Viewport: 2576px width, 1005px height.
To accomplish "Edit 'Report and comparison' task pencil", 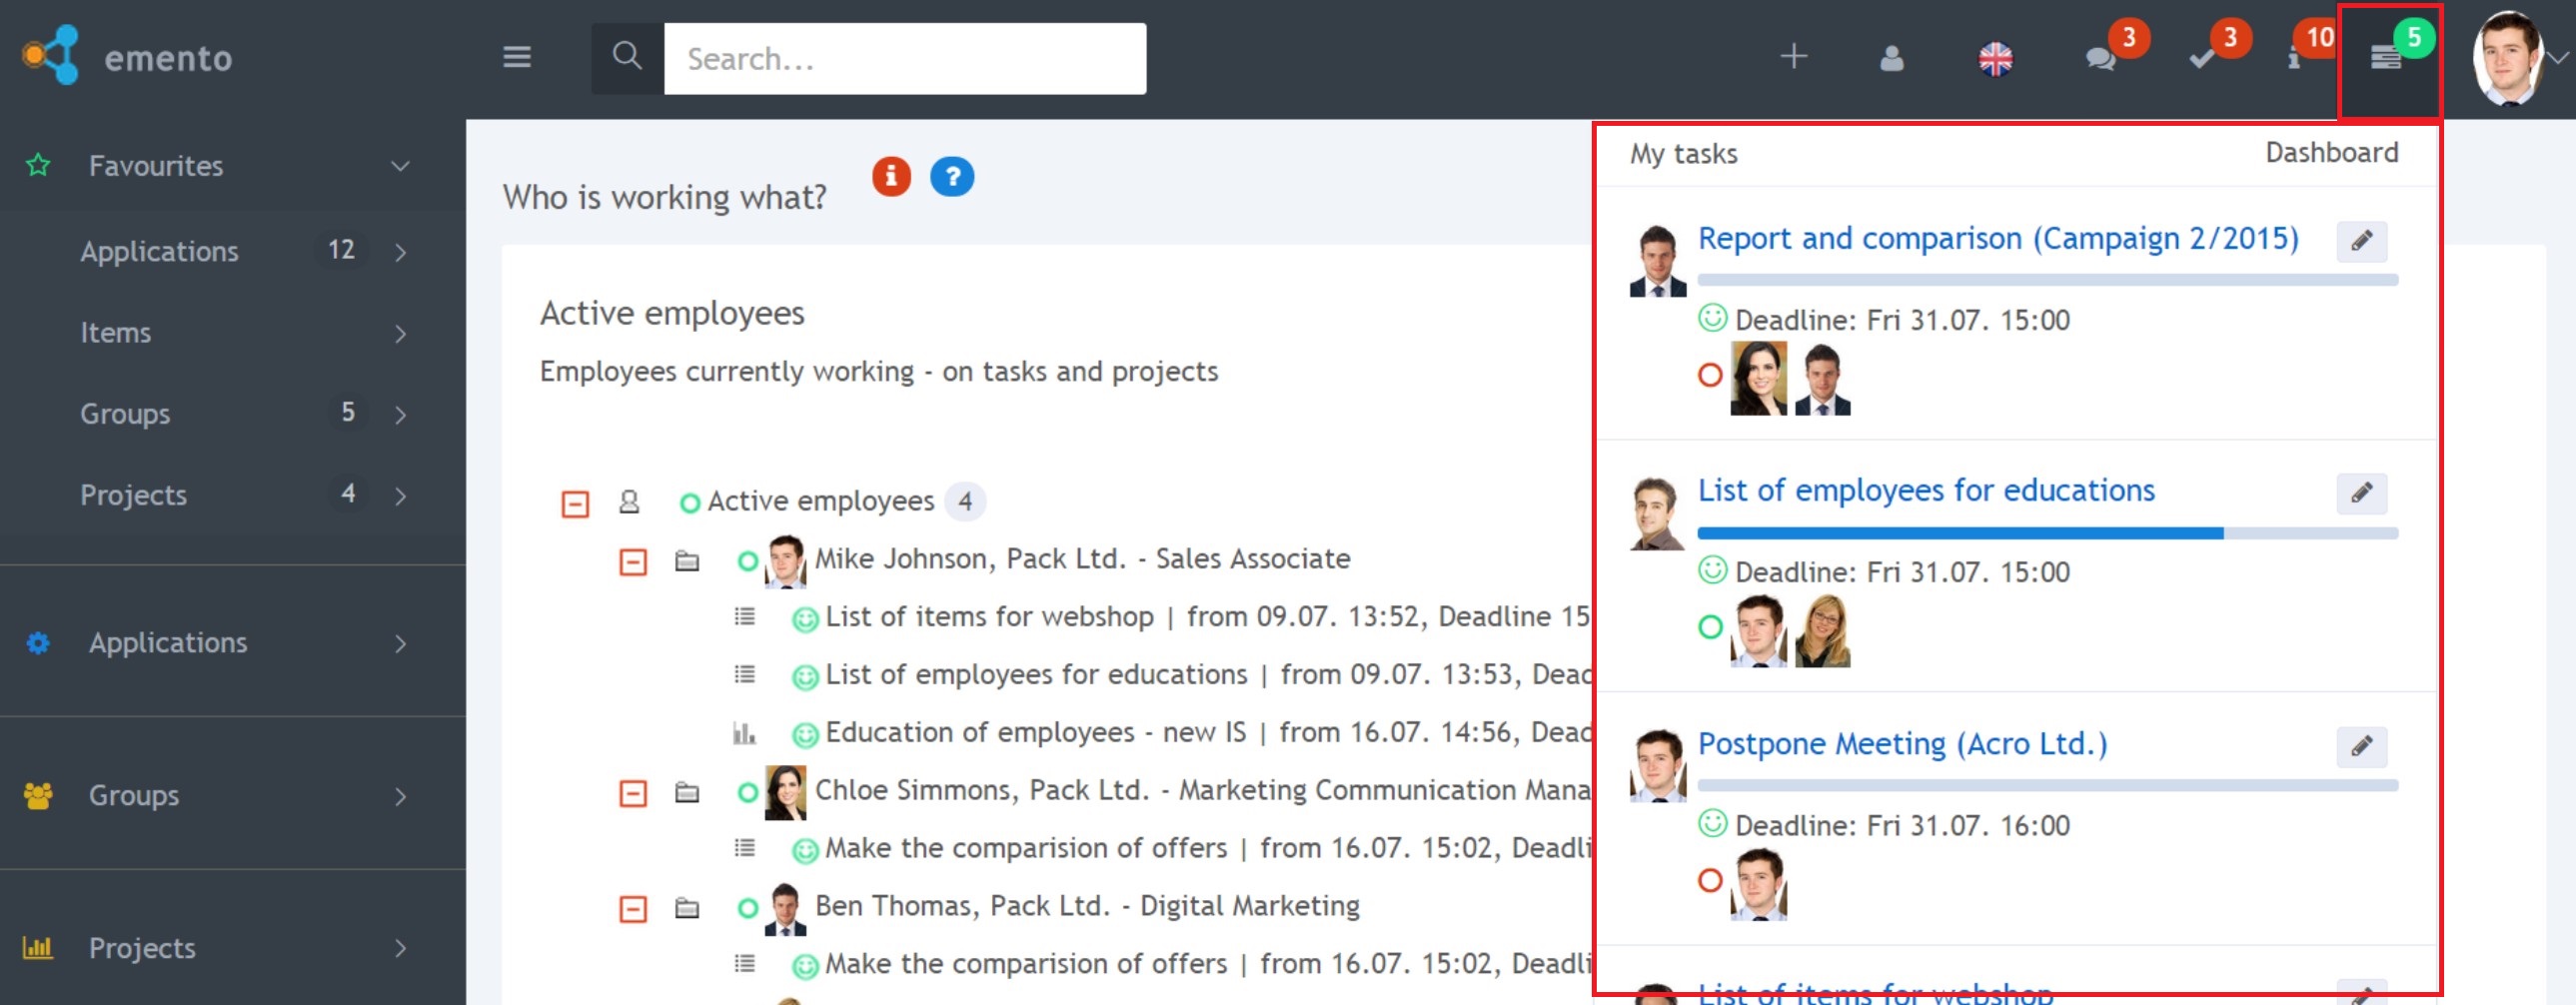I will coord(2361,241).
